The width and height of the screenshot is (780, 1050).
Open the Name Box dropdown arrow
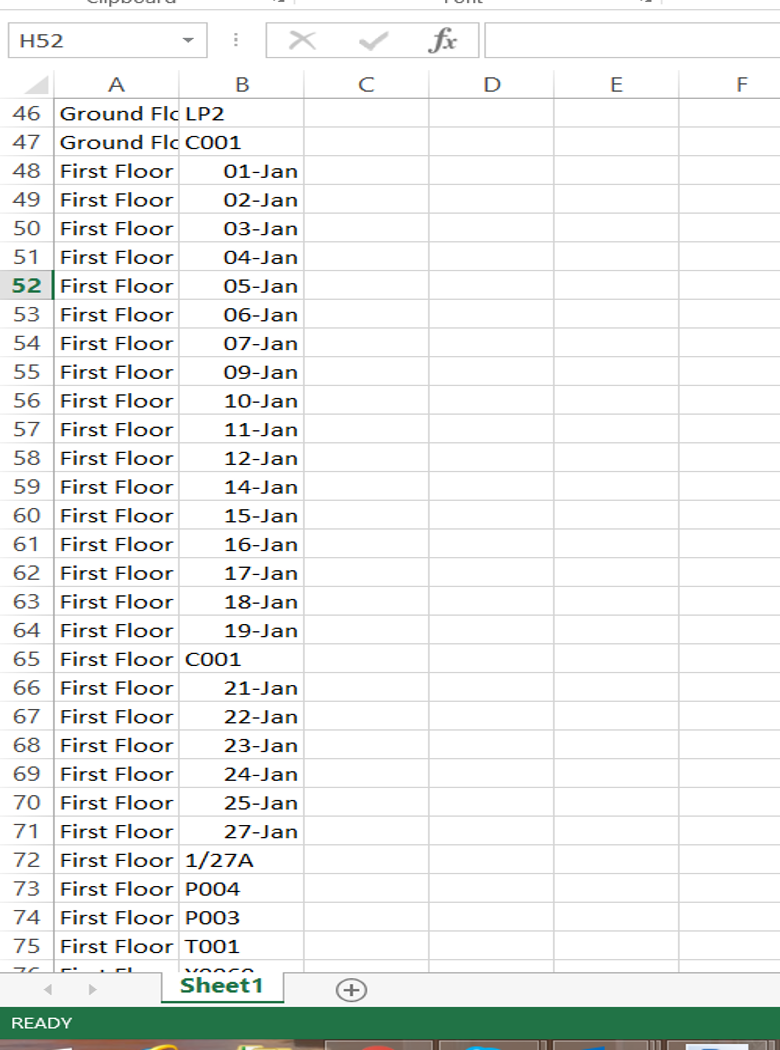188,40
